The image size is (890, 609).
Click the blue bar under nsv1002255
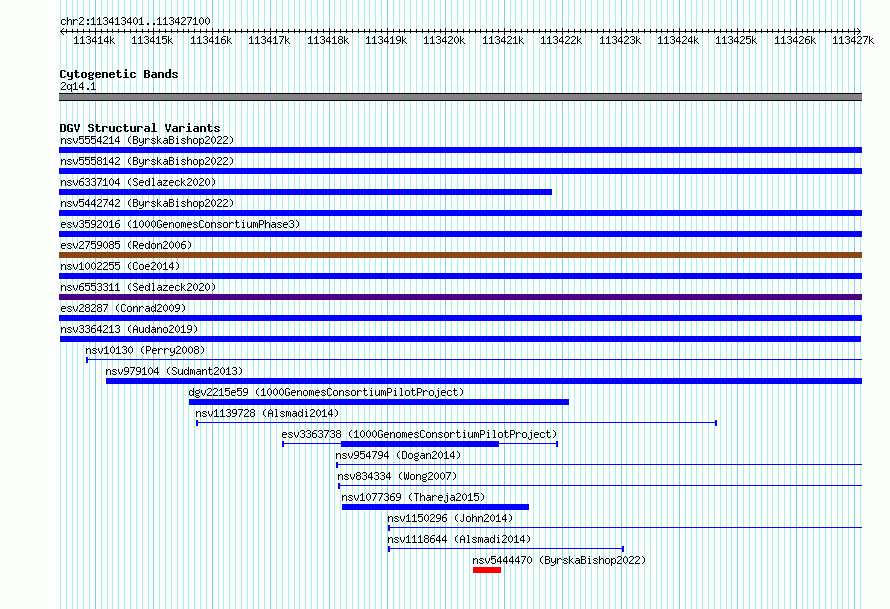click(x=460, y=276)
